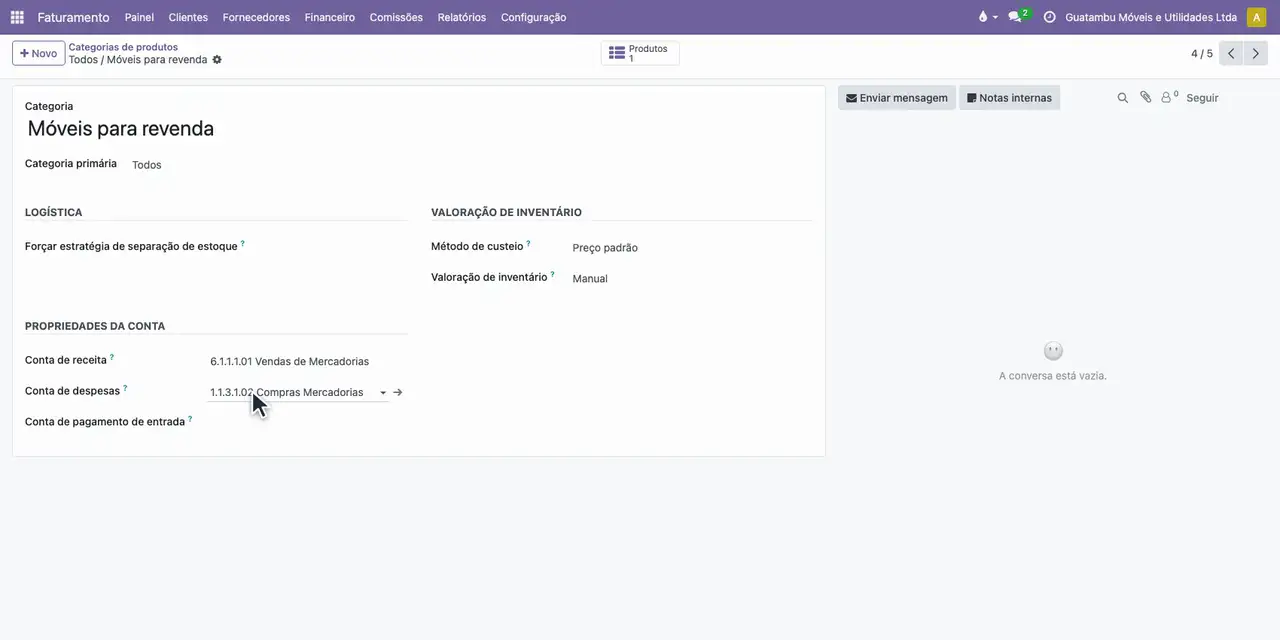Show help for Conta de pagamento de entrada

[x=190, y=419]
